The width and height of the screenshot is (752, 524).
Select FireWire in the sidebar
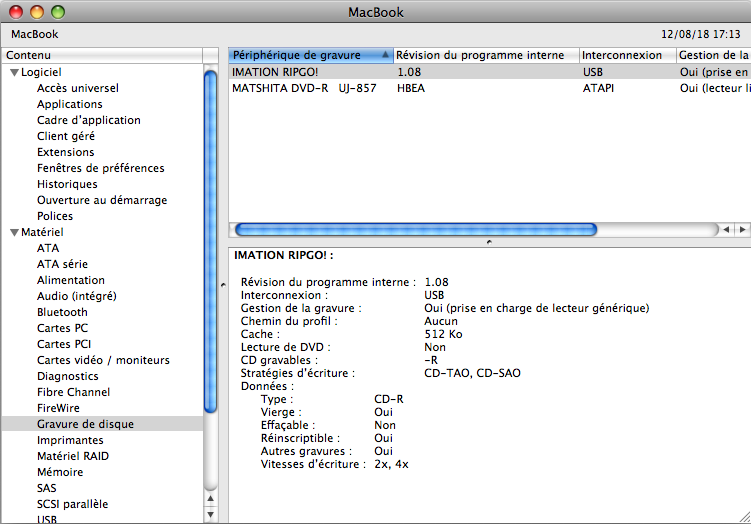point(59,408)
